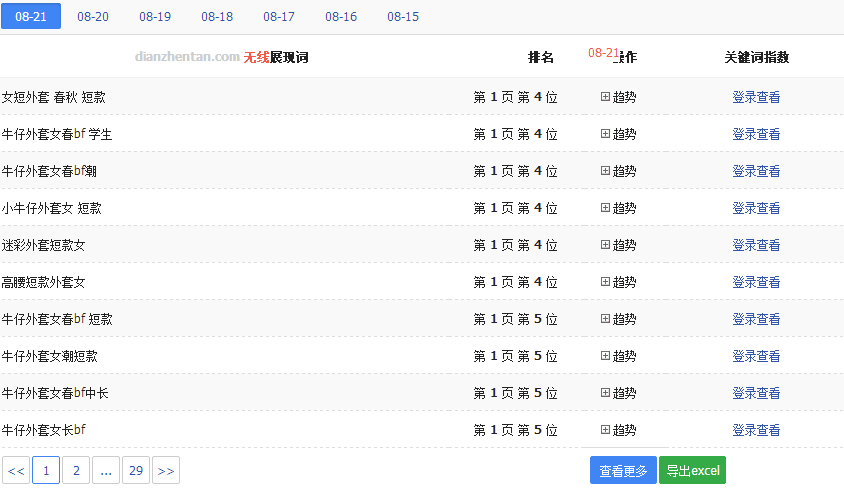The width and height of the screenshot is (844, 492).
Task: Go to next pages with >> button
Action: pos(166,470)
